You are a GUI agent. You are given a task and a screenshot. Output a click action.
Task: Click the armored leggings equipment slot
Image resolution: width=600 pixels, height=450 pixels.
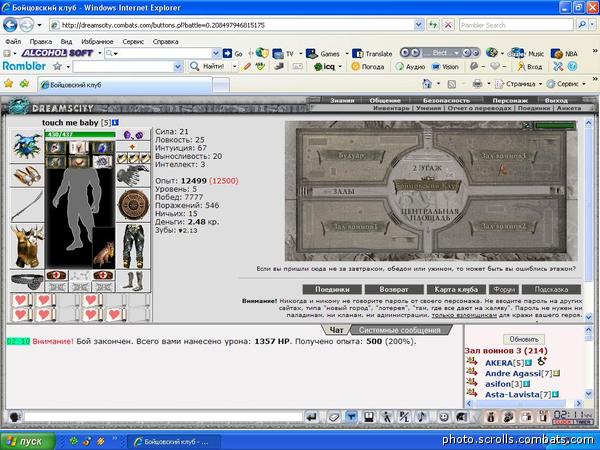(133, 246)
